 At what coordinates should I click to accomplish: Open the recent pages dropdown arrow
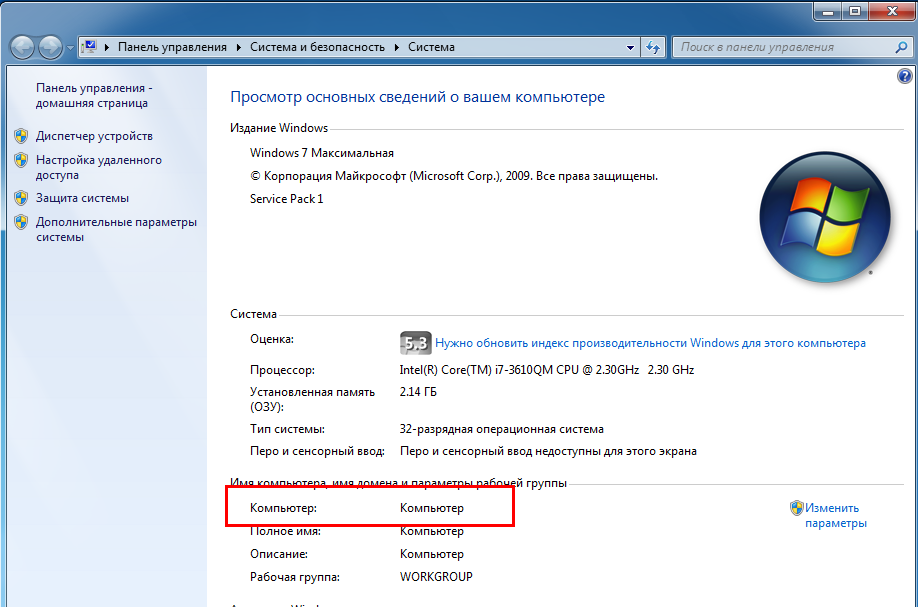(70, 47)
